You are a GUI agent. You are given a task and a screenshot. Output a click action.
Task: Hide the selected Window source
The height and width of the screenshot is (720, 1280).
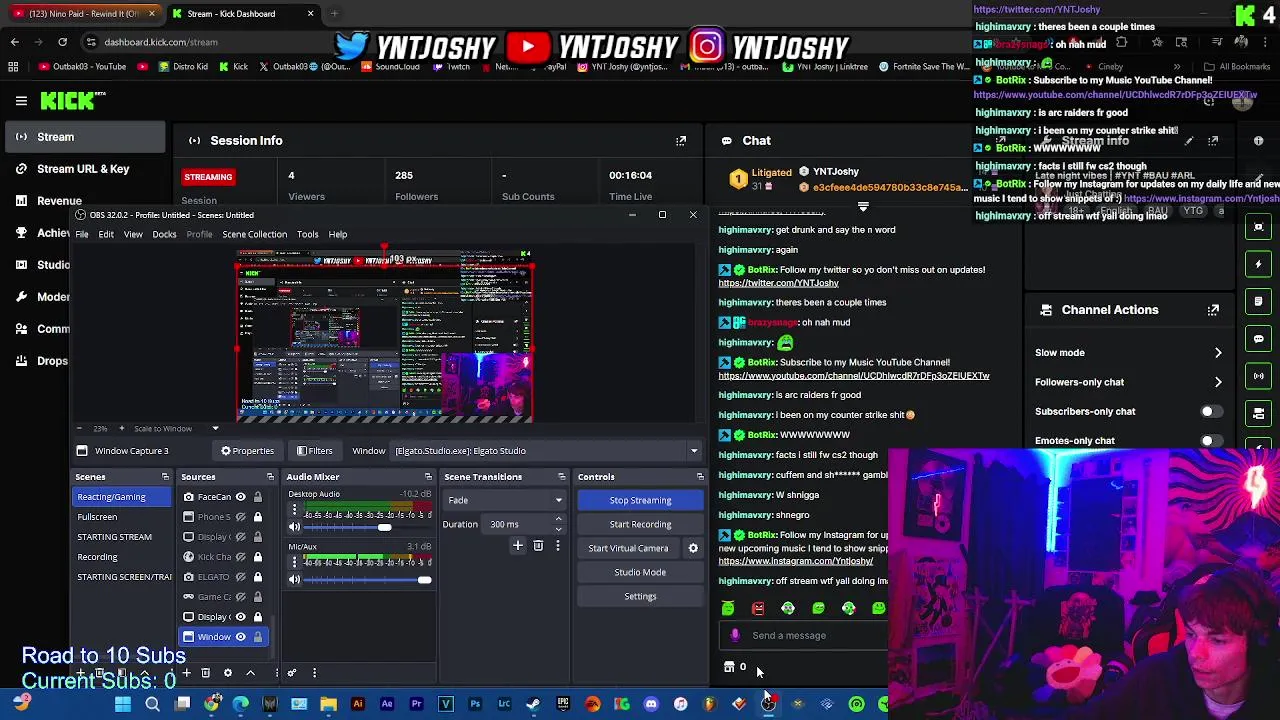(240, 637)
